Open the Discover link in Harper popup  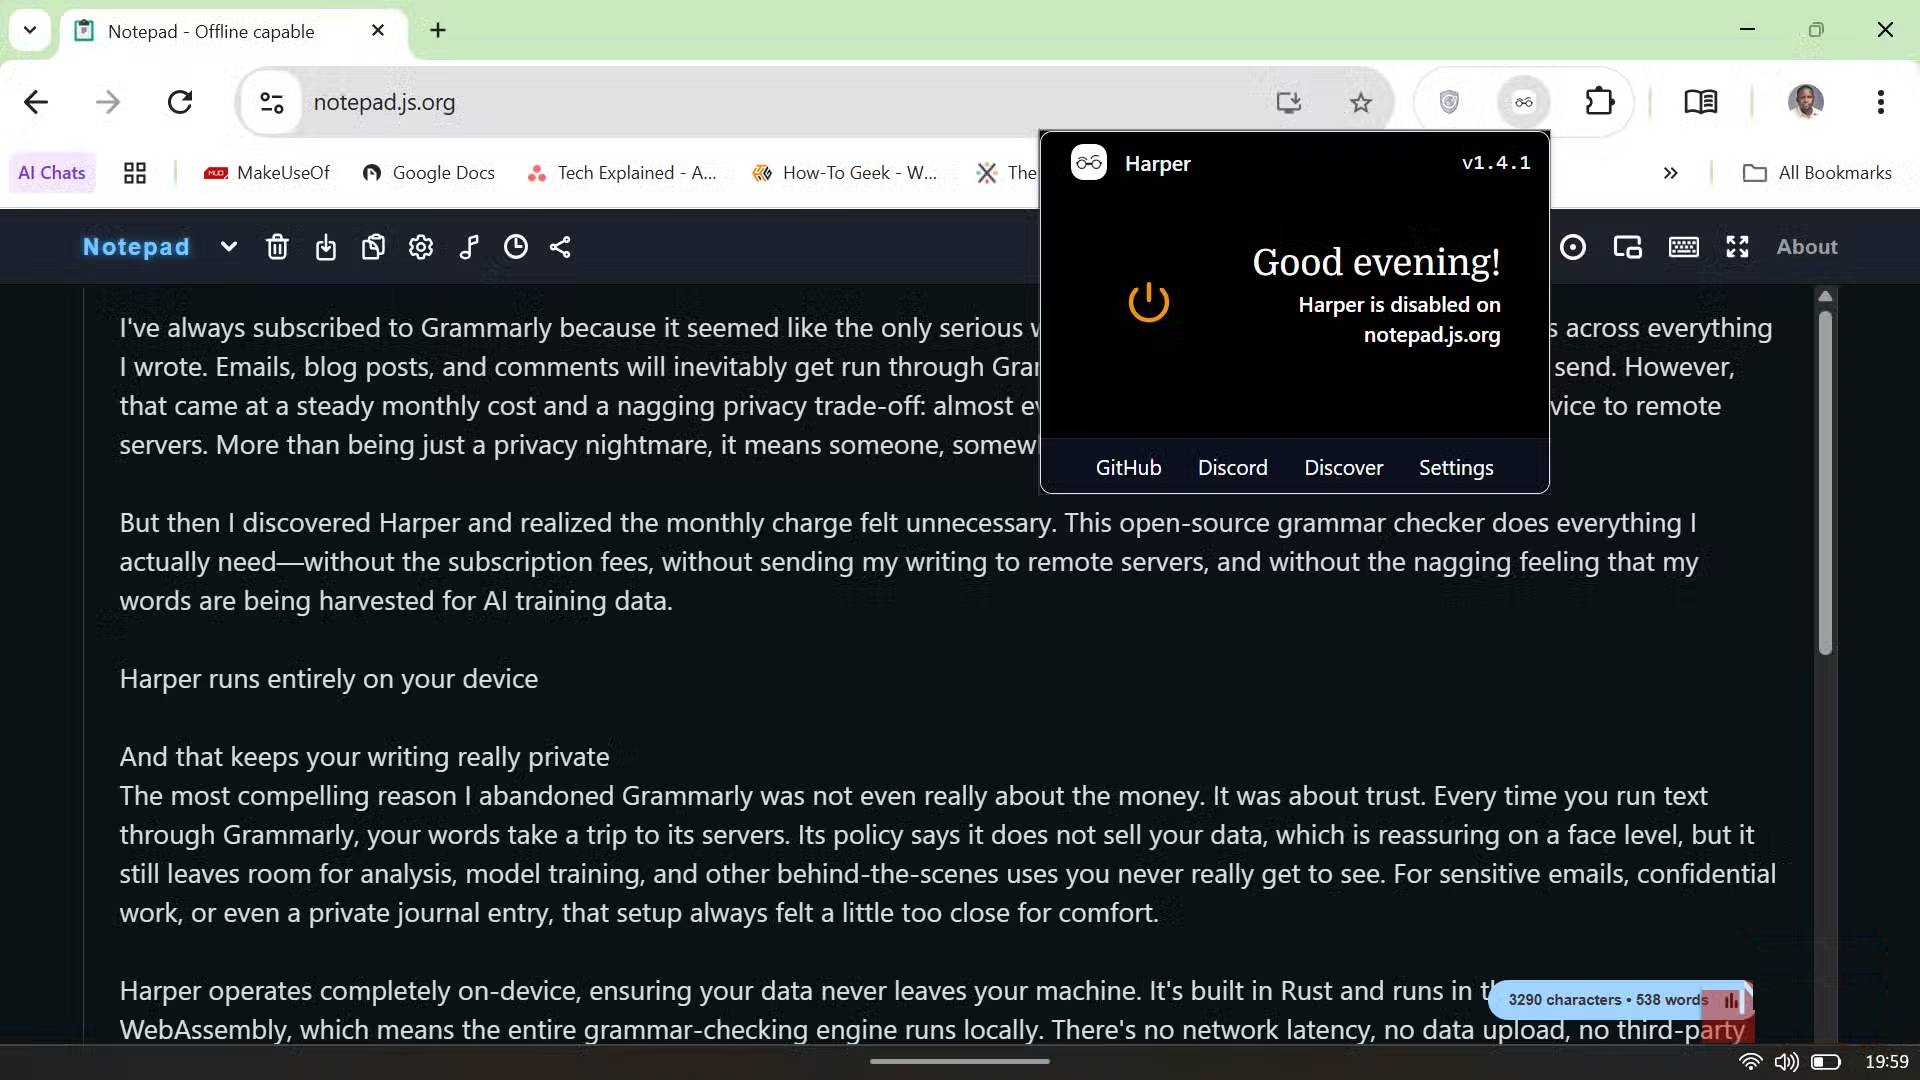click(x=1343, y=468)
